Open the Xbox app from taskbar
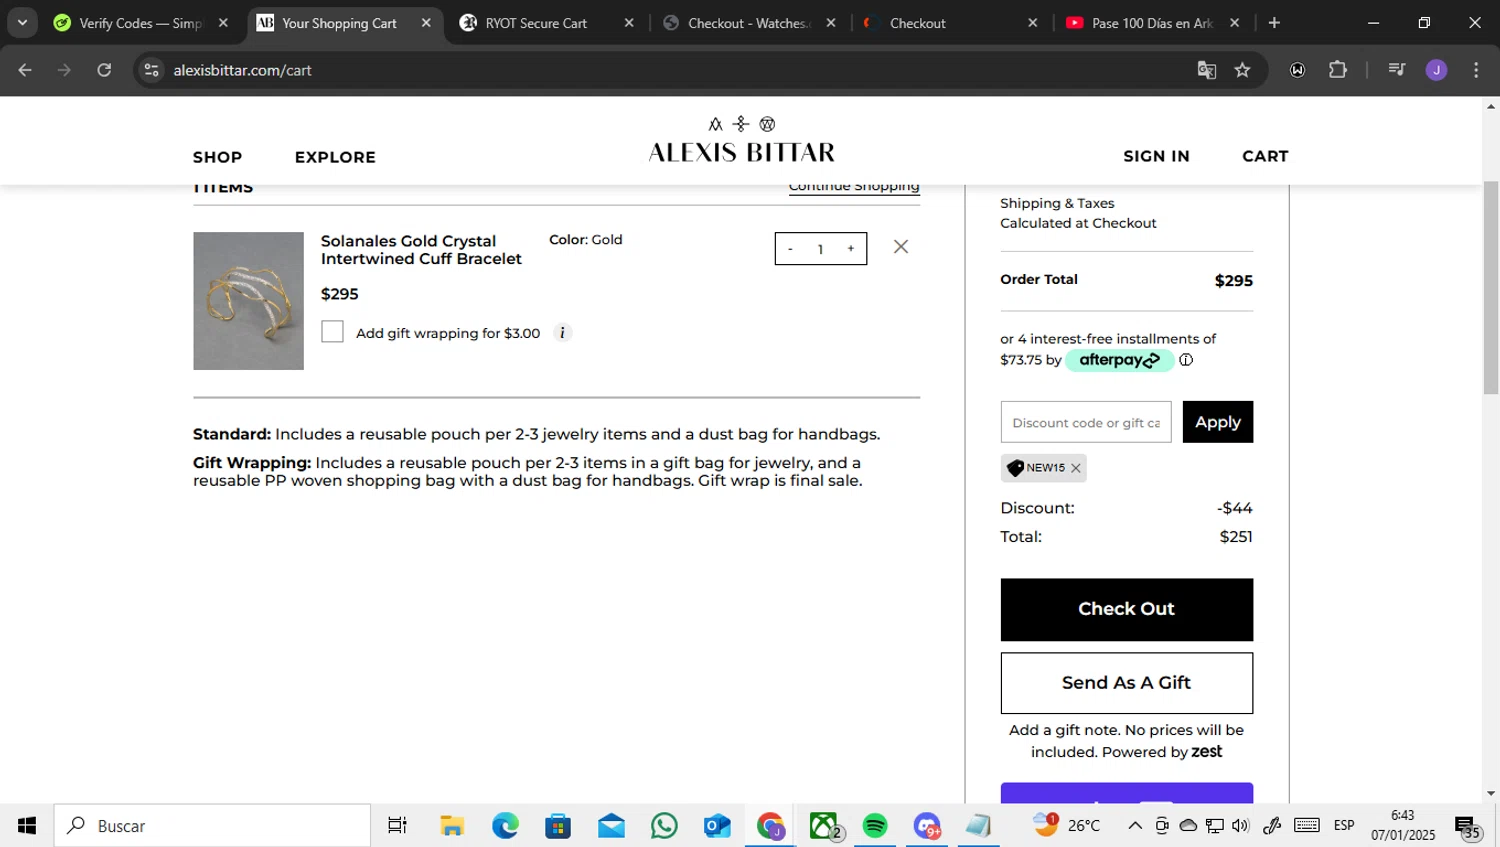Screen dimensions: 1500x847 coord(824,826)
